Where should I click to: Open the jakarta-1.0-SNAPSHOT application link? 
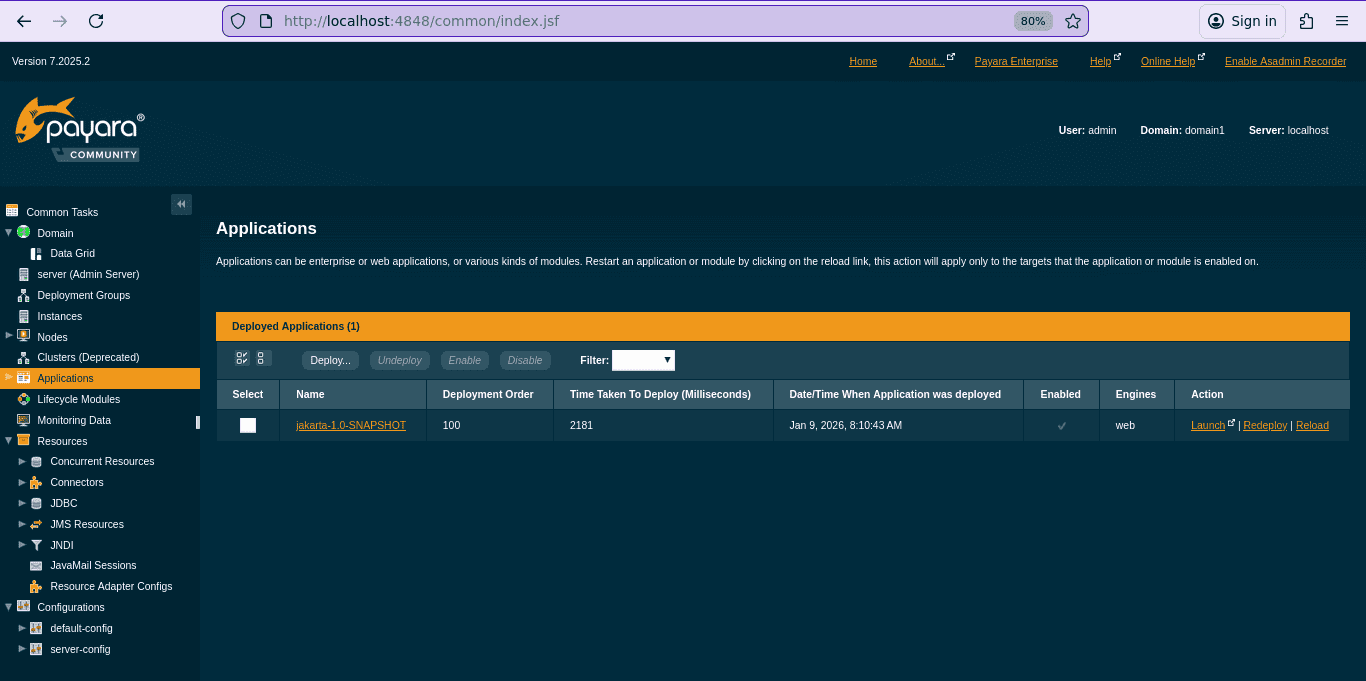(x=351, y=425)
